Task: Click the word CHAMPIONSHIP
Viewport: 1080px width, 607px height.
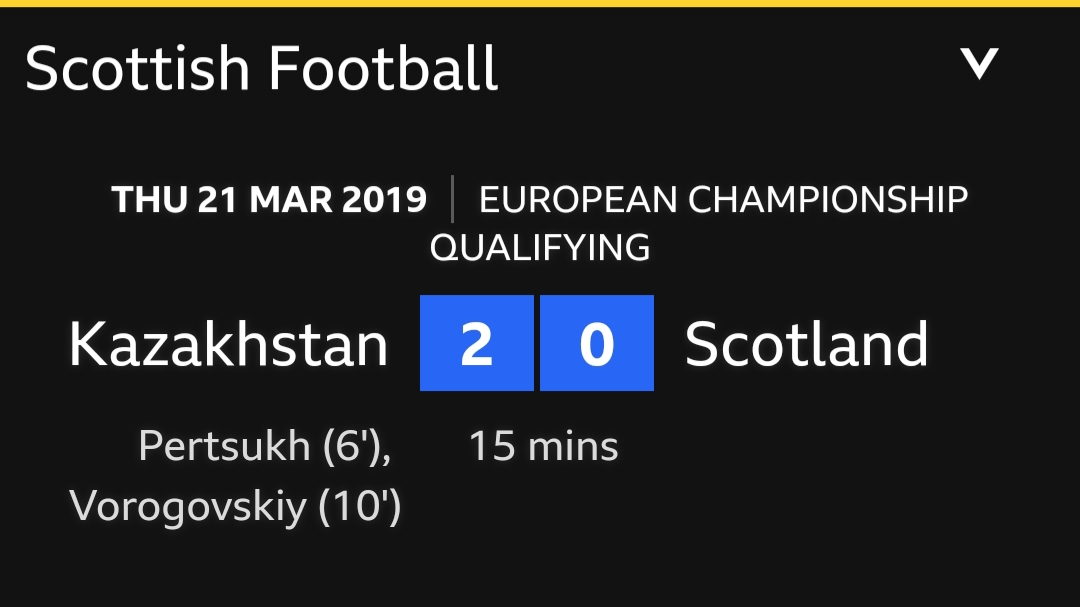Action: 828,200
